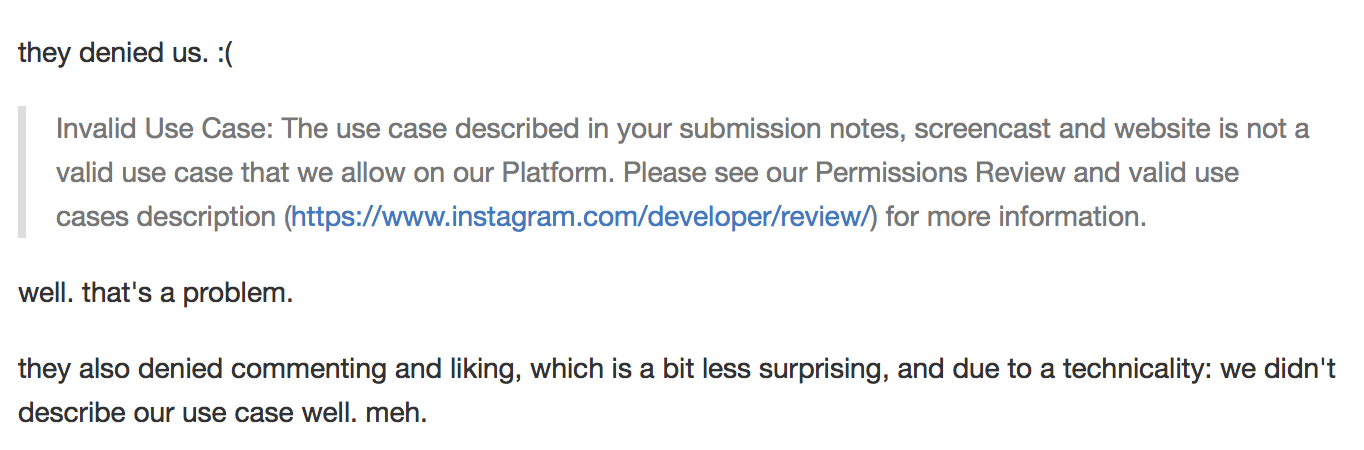
Task: Click the "well. that's a problem." line
Action: [155, 295]
